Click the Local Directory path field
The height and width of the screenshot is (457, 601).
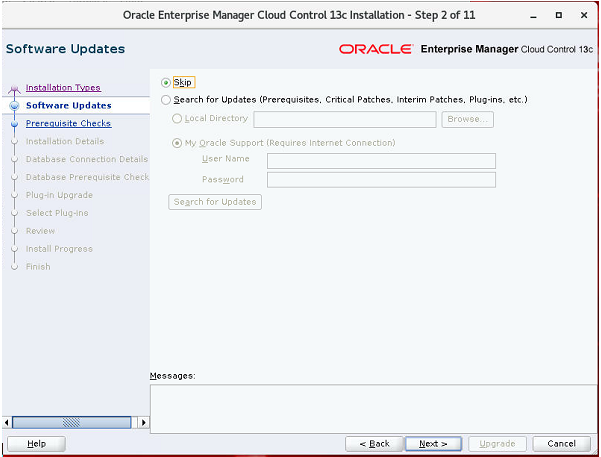(x=344, y=119)
